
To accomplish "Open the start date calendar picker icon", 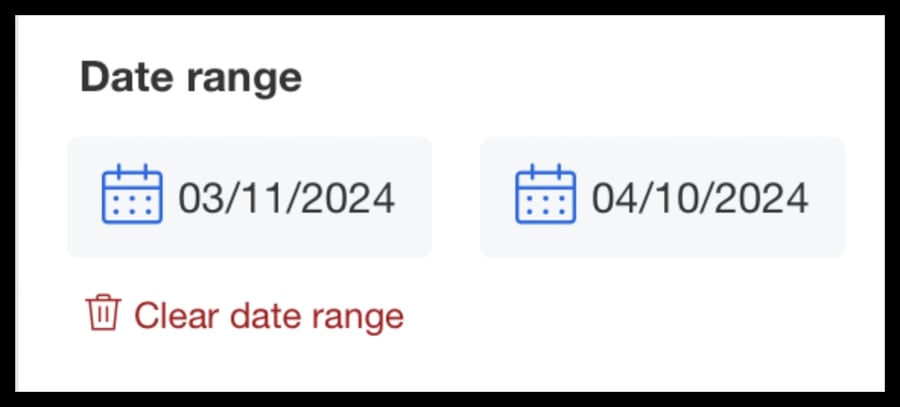I will click(x=132, y=196).
